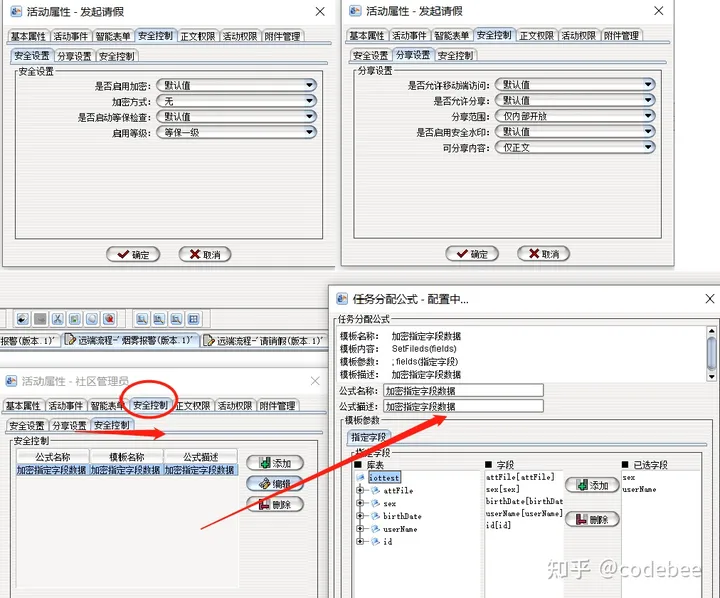
Task: Open 安全控制 sub-tab beside active 分享设置 sub-tab
Action: [455, 56]
